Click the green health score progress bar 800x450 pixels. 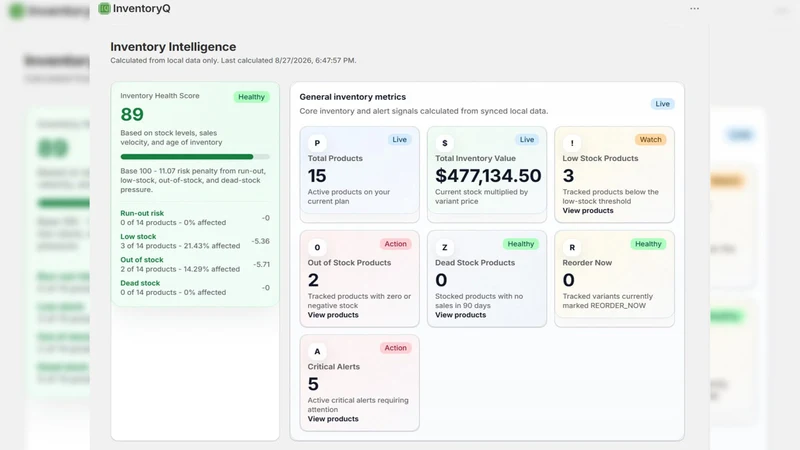(x=195, y=157)
